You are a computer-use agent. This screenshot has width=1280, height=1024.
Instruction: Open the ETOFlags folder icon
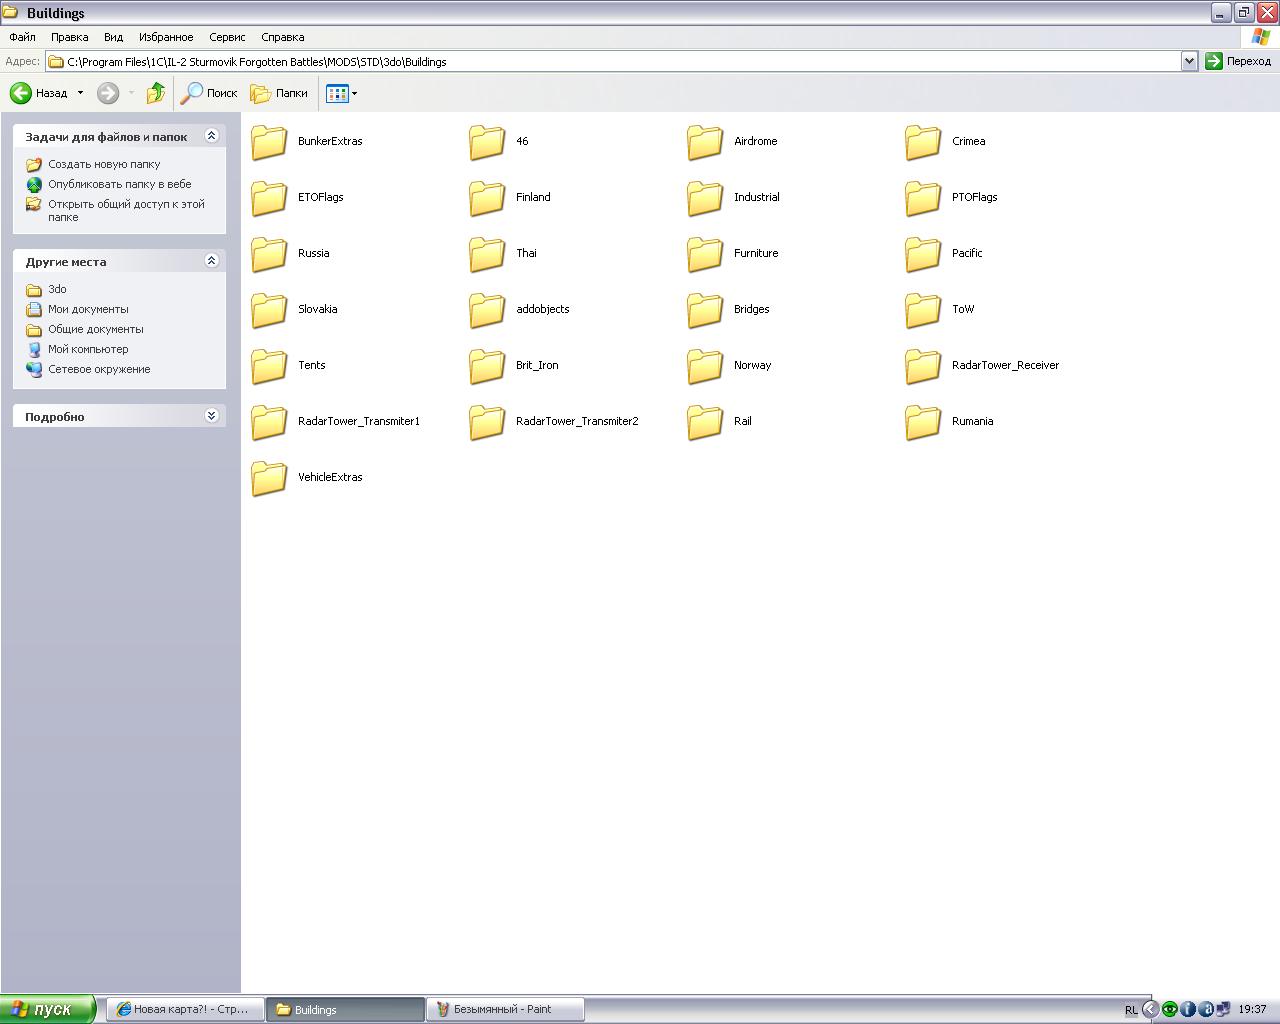269,198
